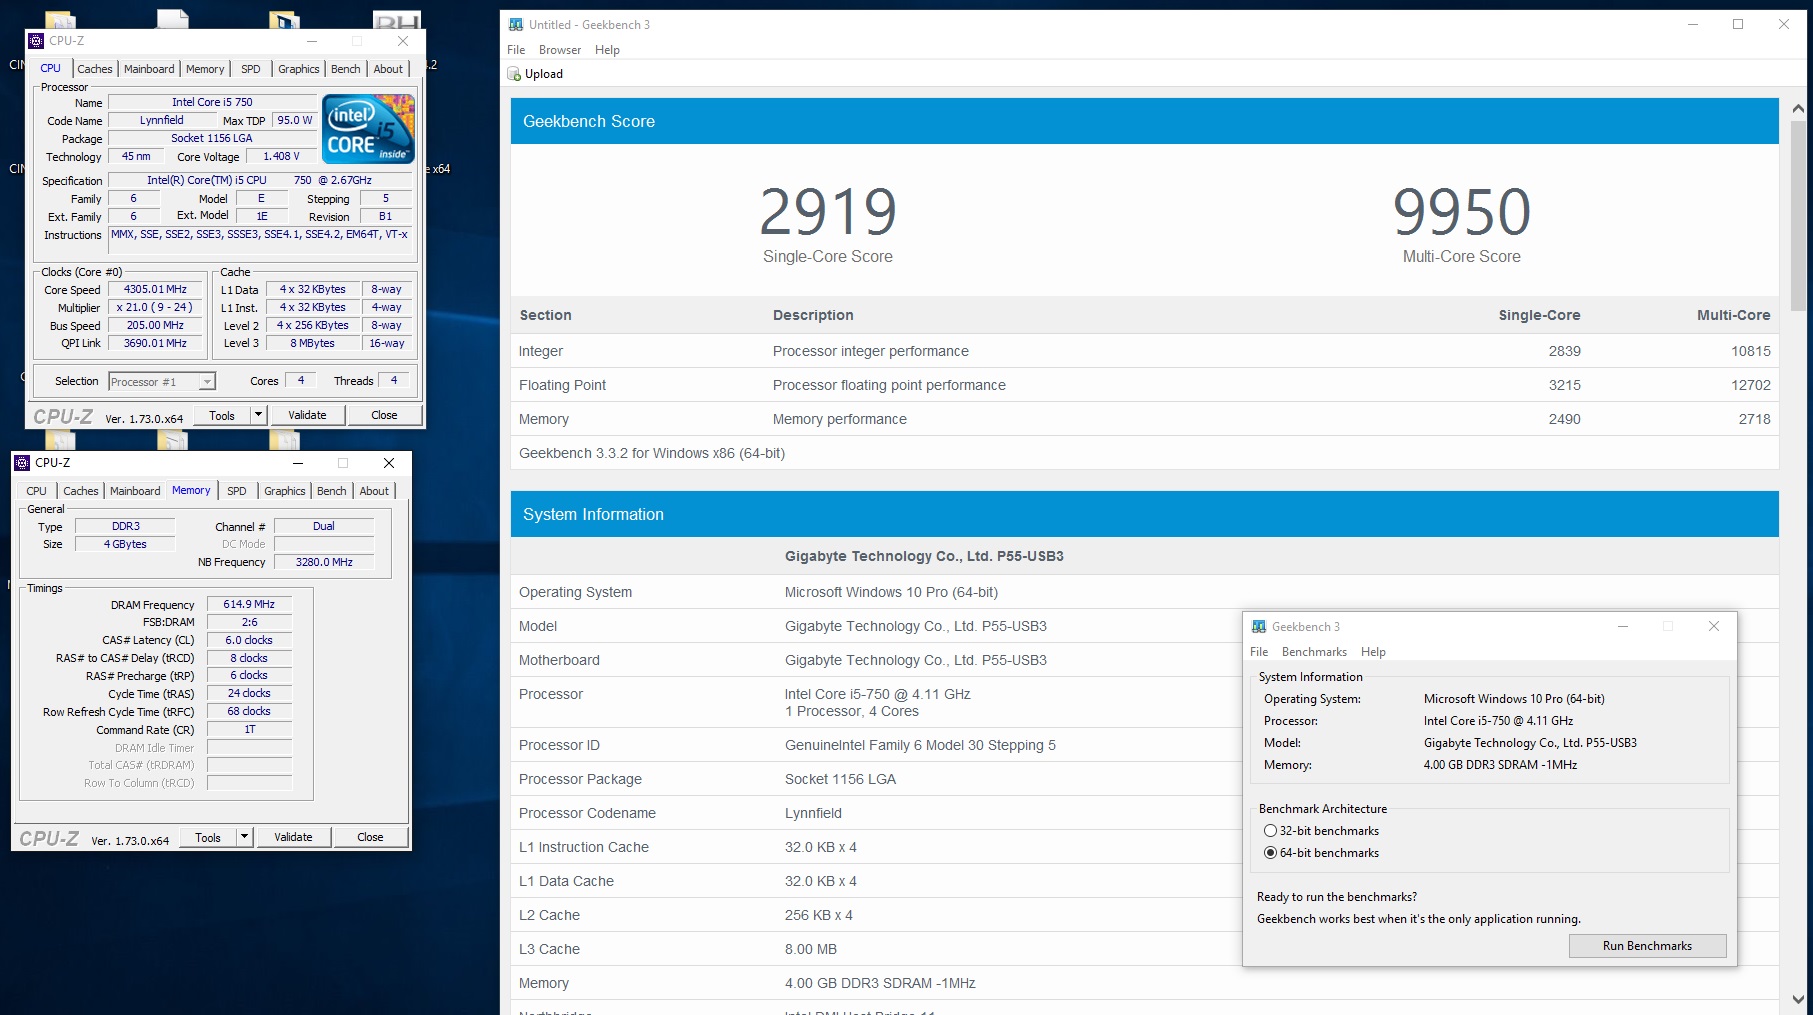Open Tools dropdown arrow in Memory CPU-Z window
The width and height of the screenshot is (1813, 1015).
pyautogui.click(x=244, y=837)
